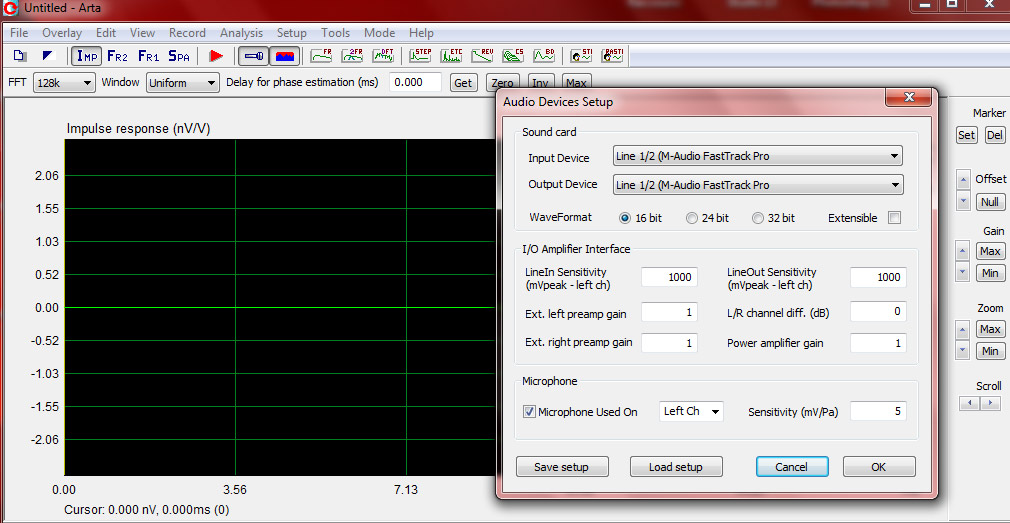The height and width of the screenshot is (523, 1010).
Task: Click the new file icon in toolbar
Action: (20, 56)
